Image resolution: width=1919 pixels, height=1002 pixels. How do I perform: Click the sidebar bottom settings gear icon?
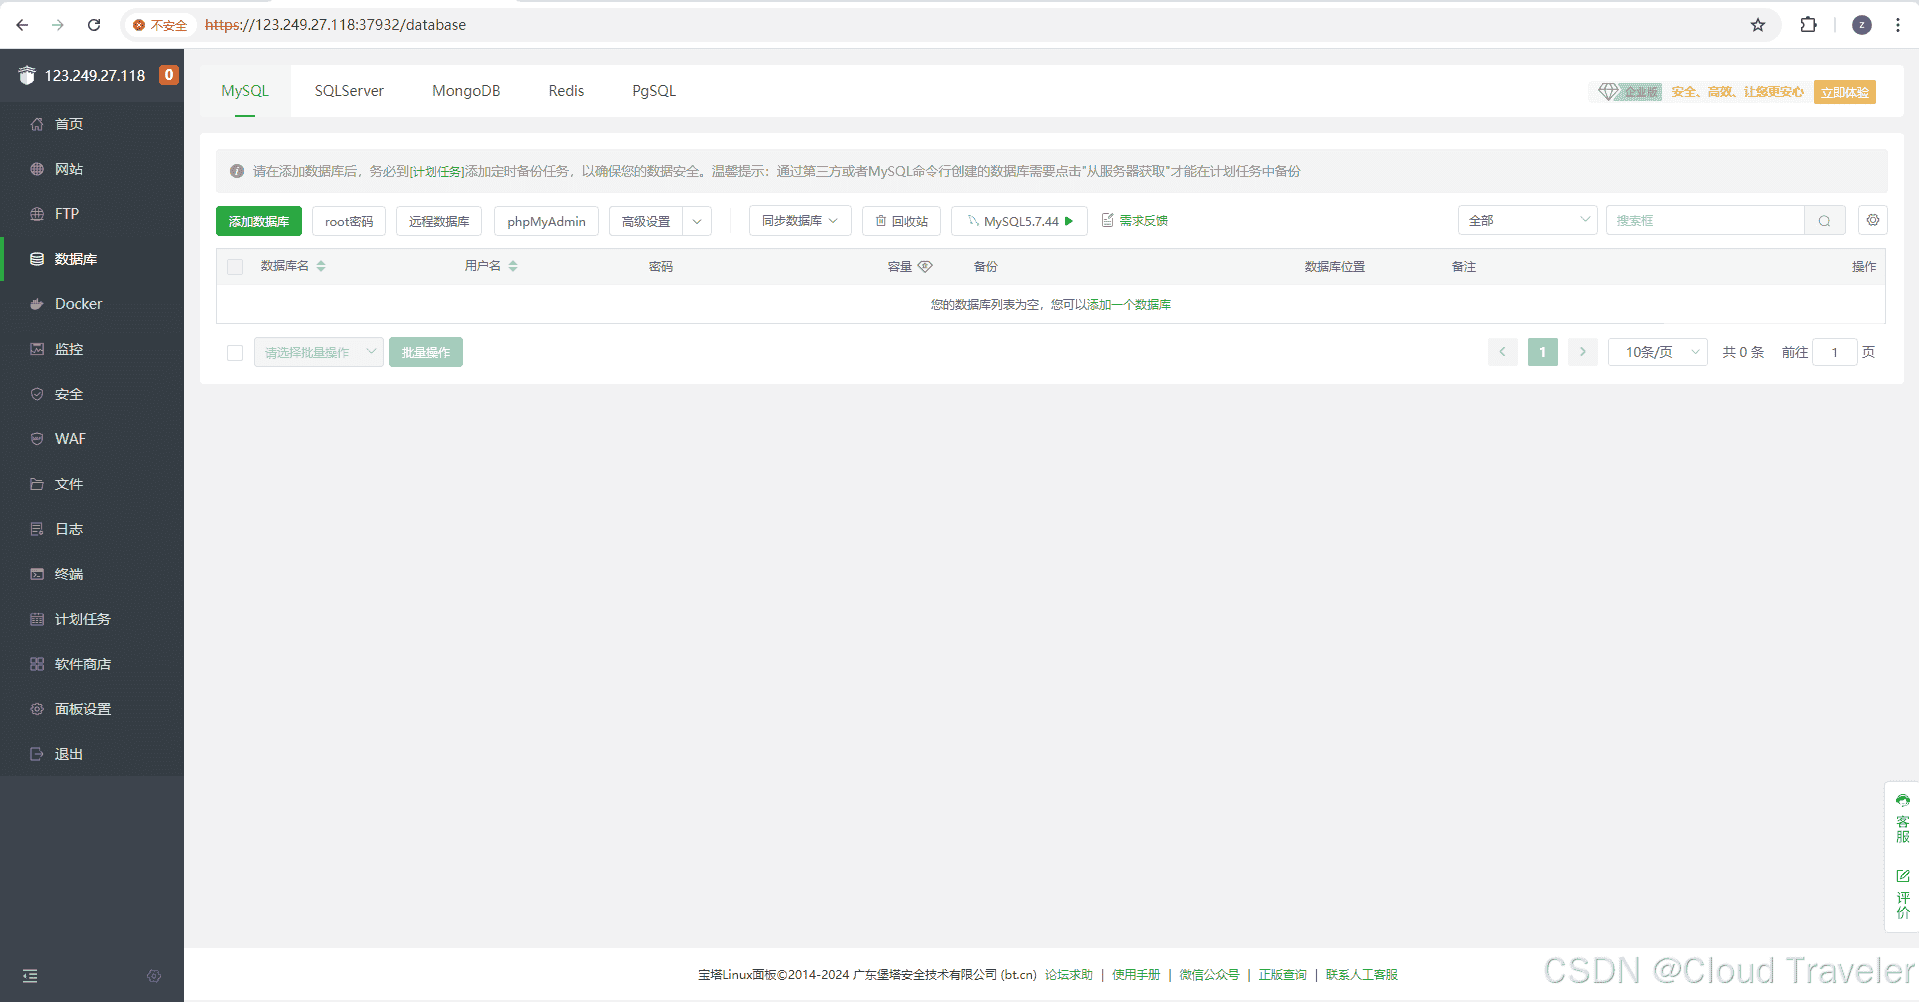(154, 976)
